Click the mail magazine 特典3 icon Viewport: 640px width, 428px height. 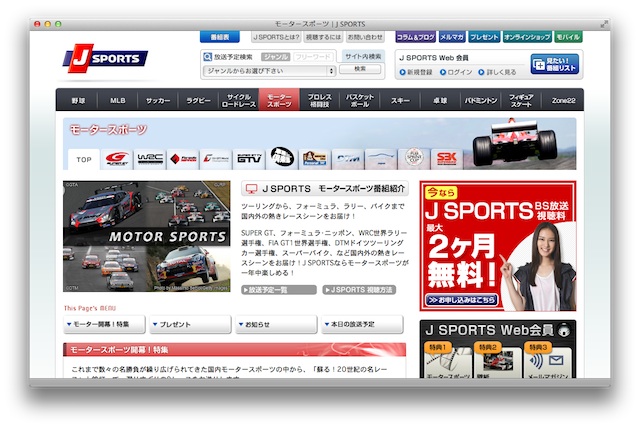click(548, 361)
